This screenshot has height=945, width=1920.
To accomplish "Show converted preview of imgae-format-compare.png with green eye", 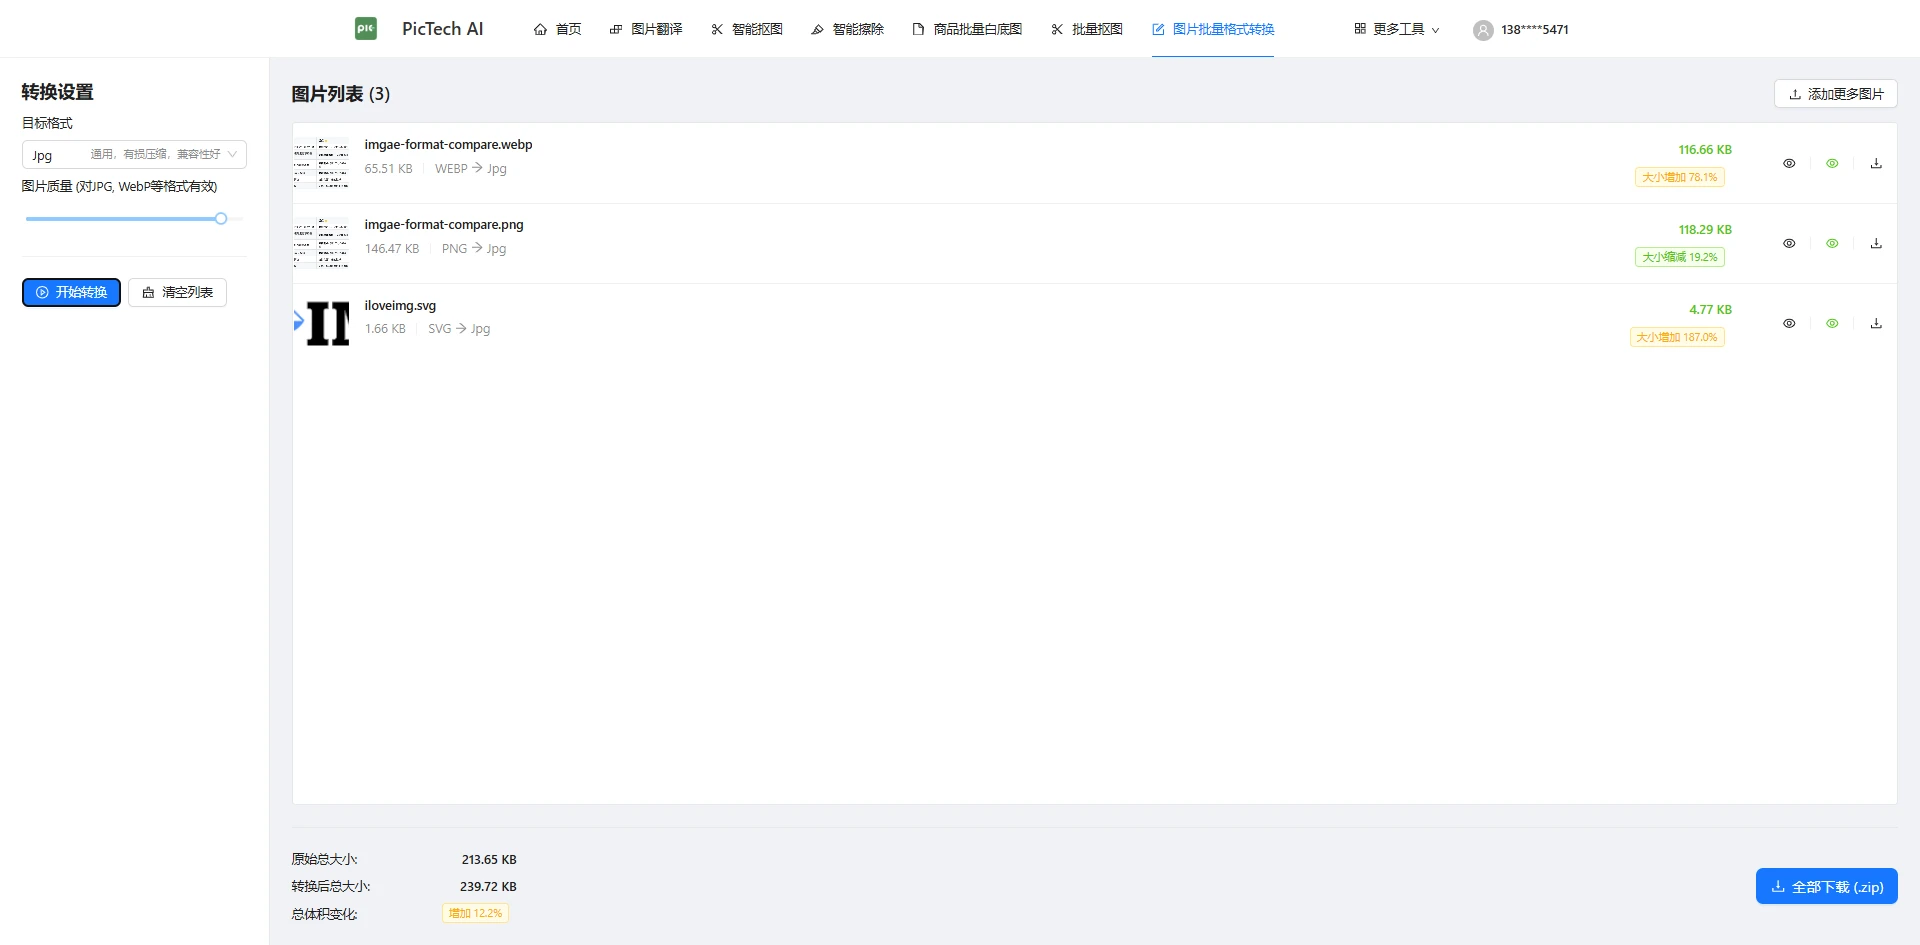I will (1832, 242).
